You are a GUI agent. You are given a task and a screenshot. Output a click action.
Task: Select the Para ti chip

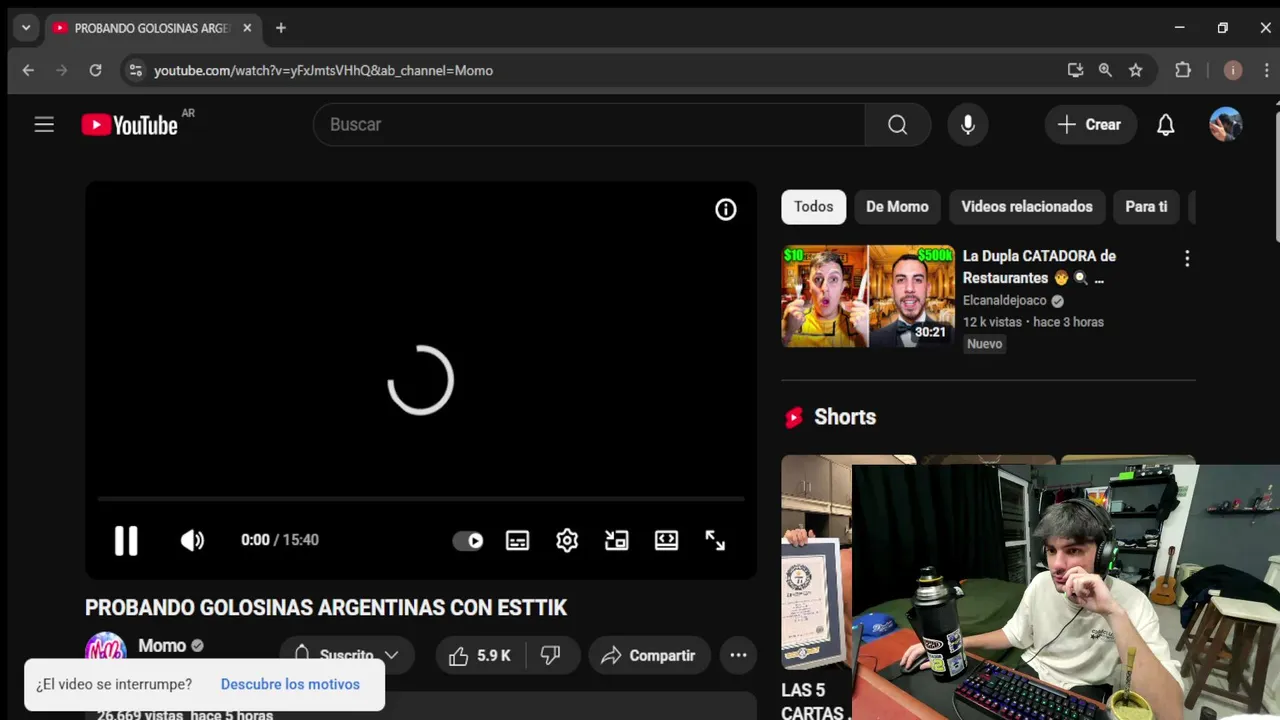[1146, 207]
